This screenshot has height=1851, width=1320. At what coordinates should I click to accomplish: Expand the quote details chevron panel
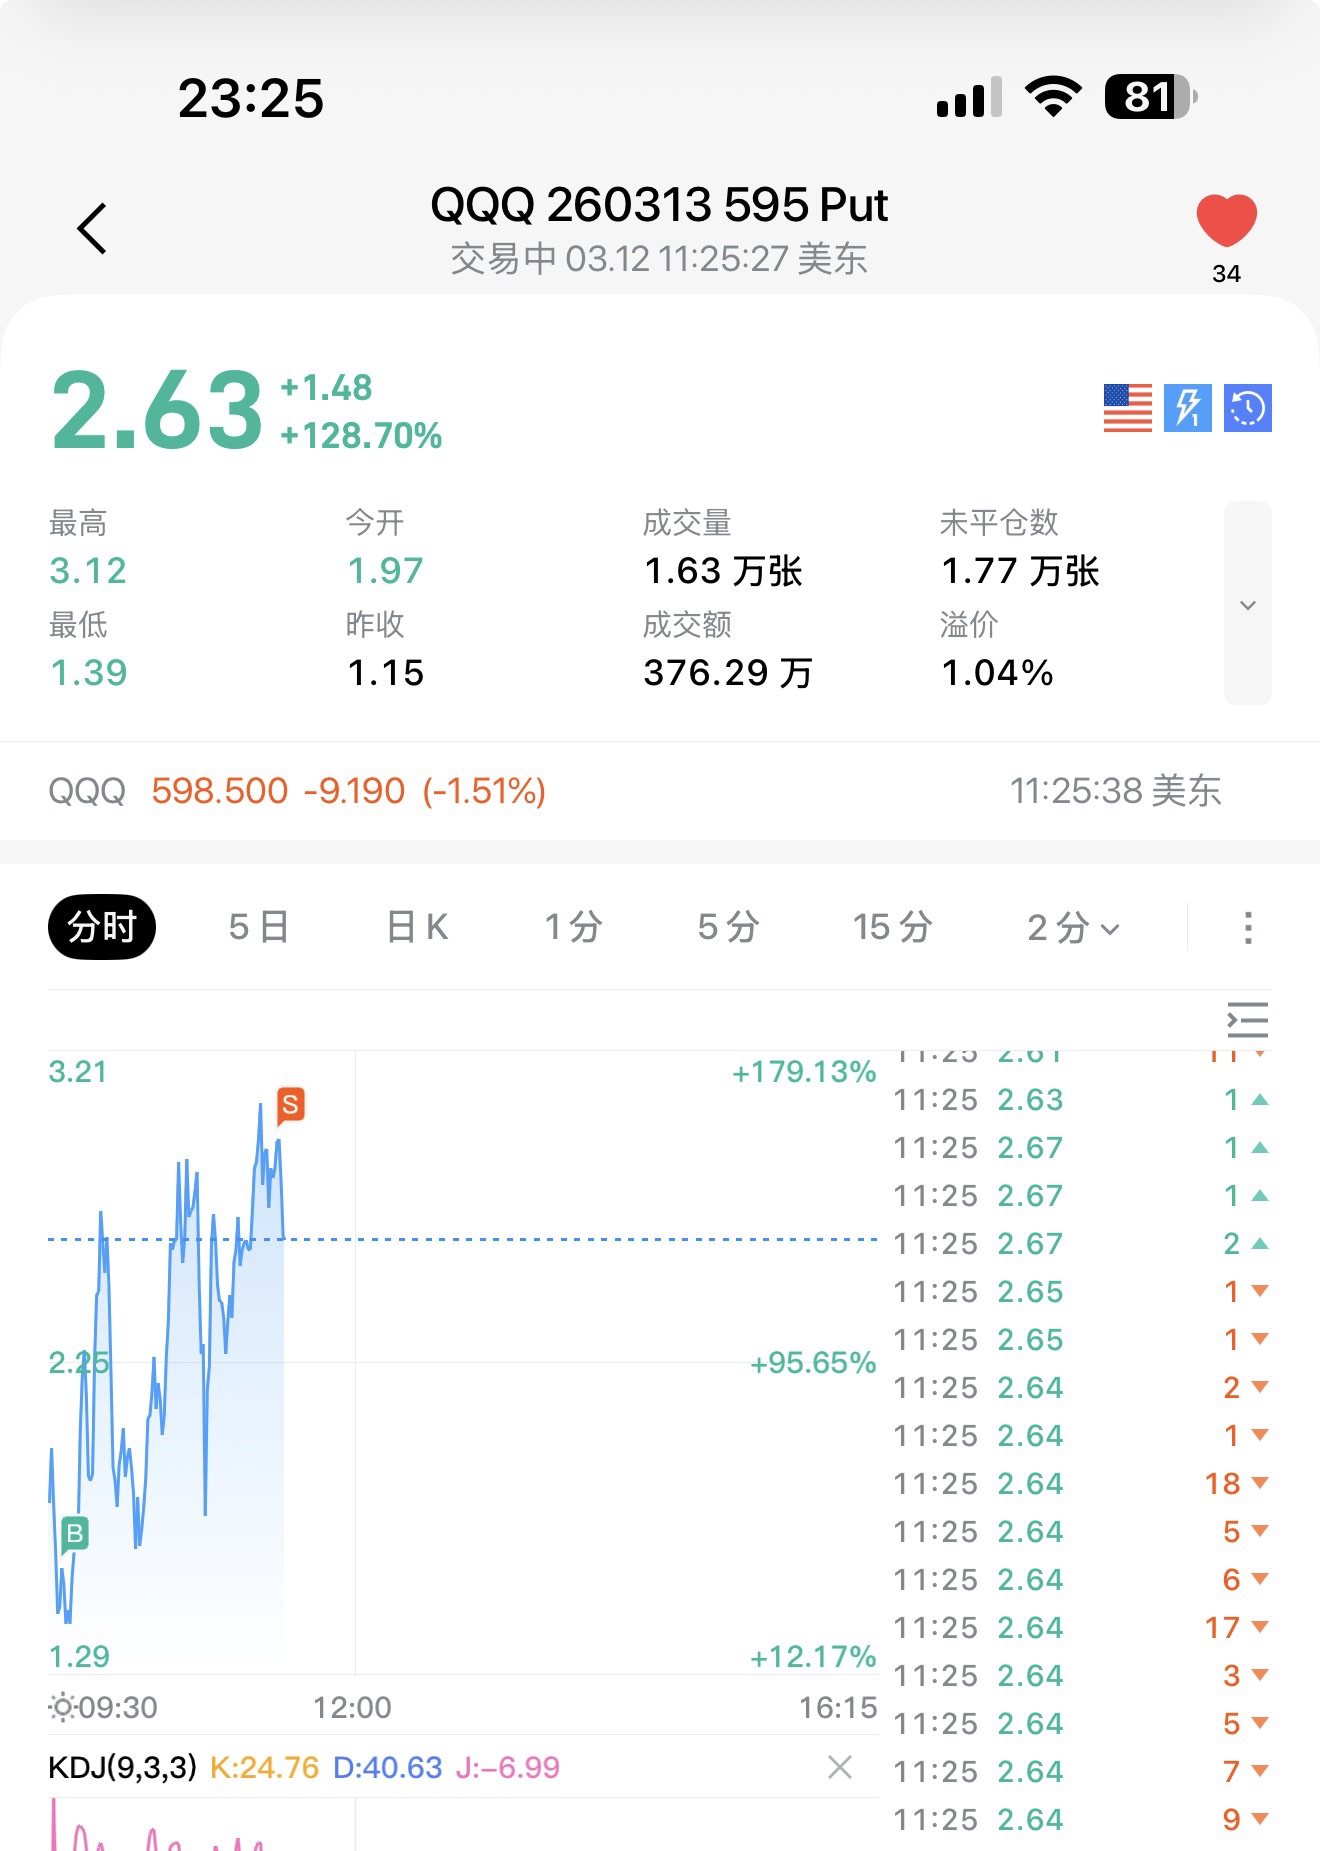[x=1247, y=604]
